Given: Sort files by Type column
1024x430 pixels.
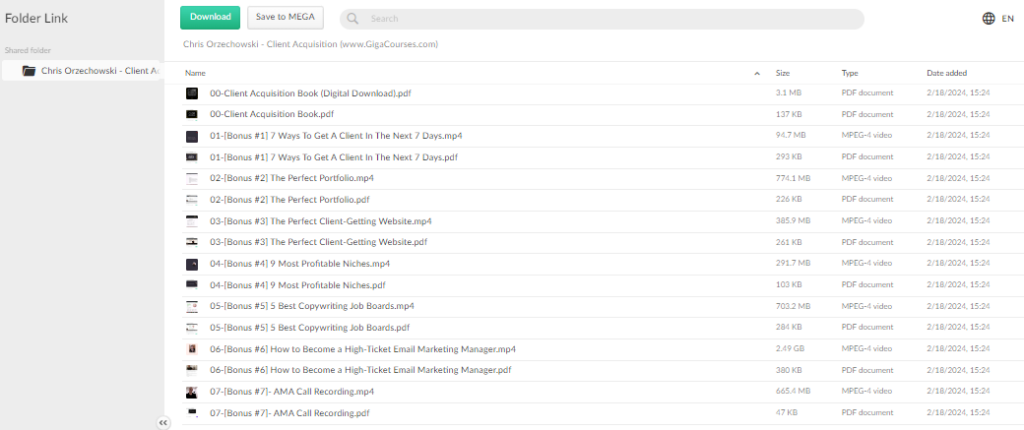Looking at the screenshot, I should (850, 73).
